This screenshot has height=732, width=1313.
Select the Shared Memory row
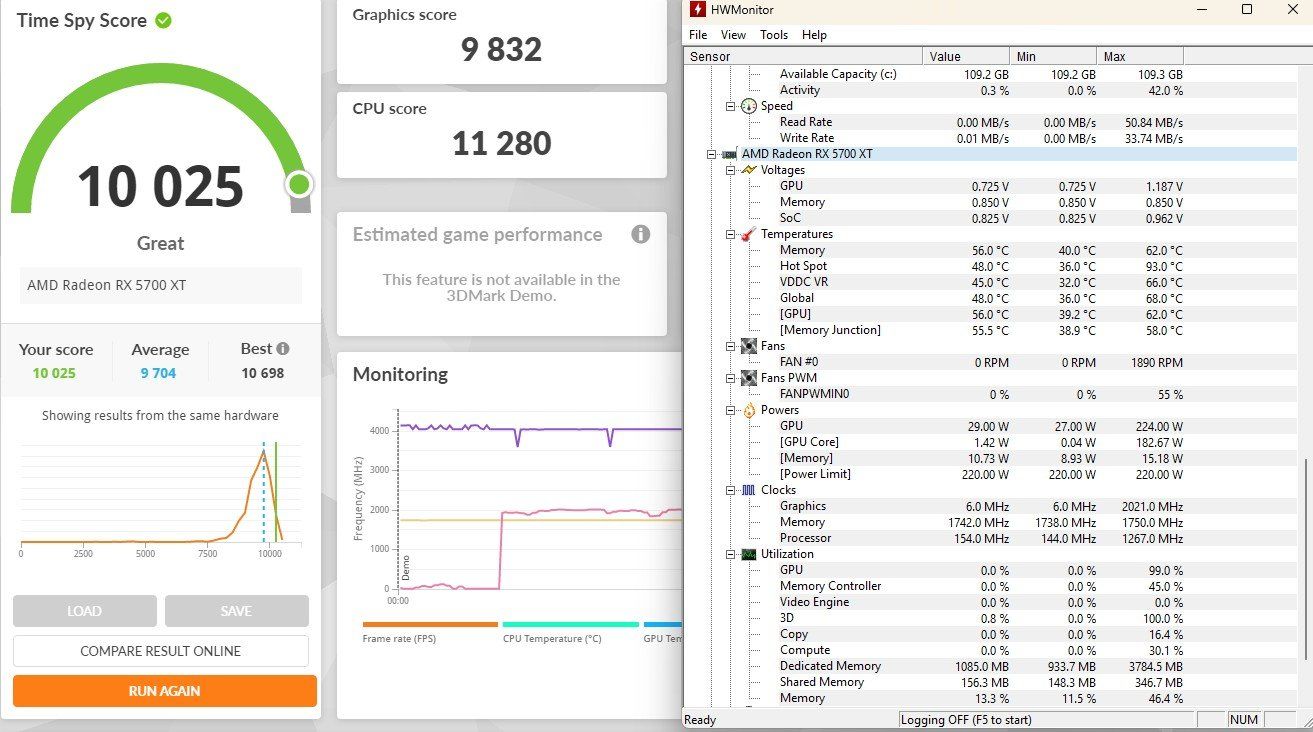990,682
